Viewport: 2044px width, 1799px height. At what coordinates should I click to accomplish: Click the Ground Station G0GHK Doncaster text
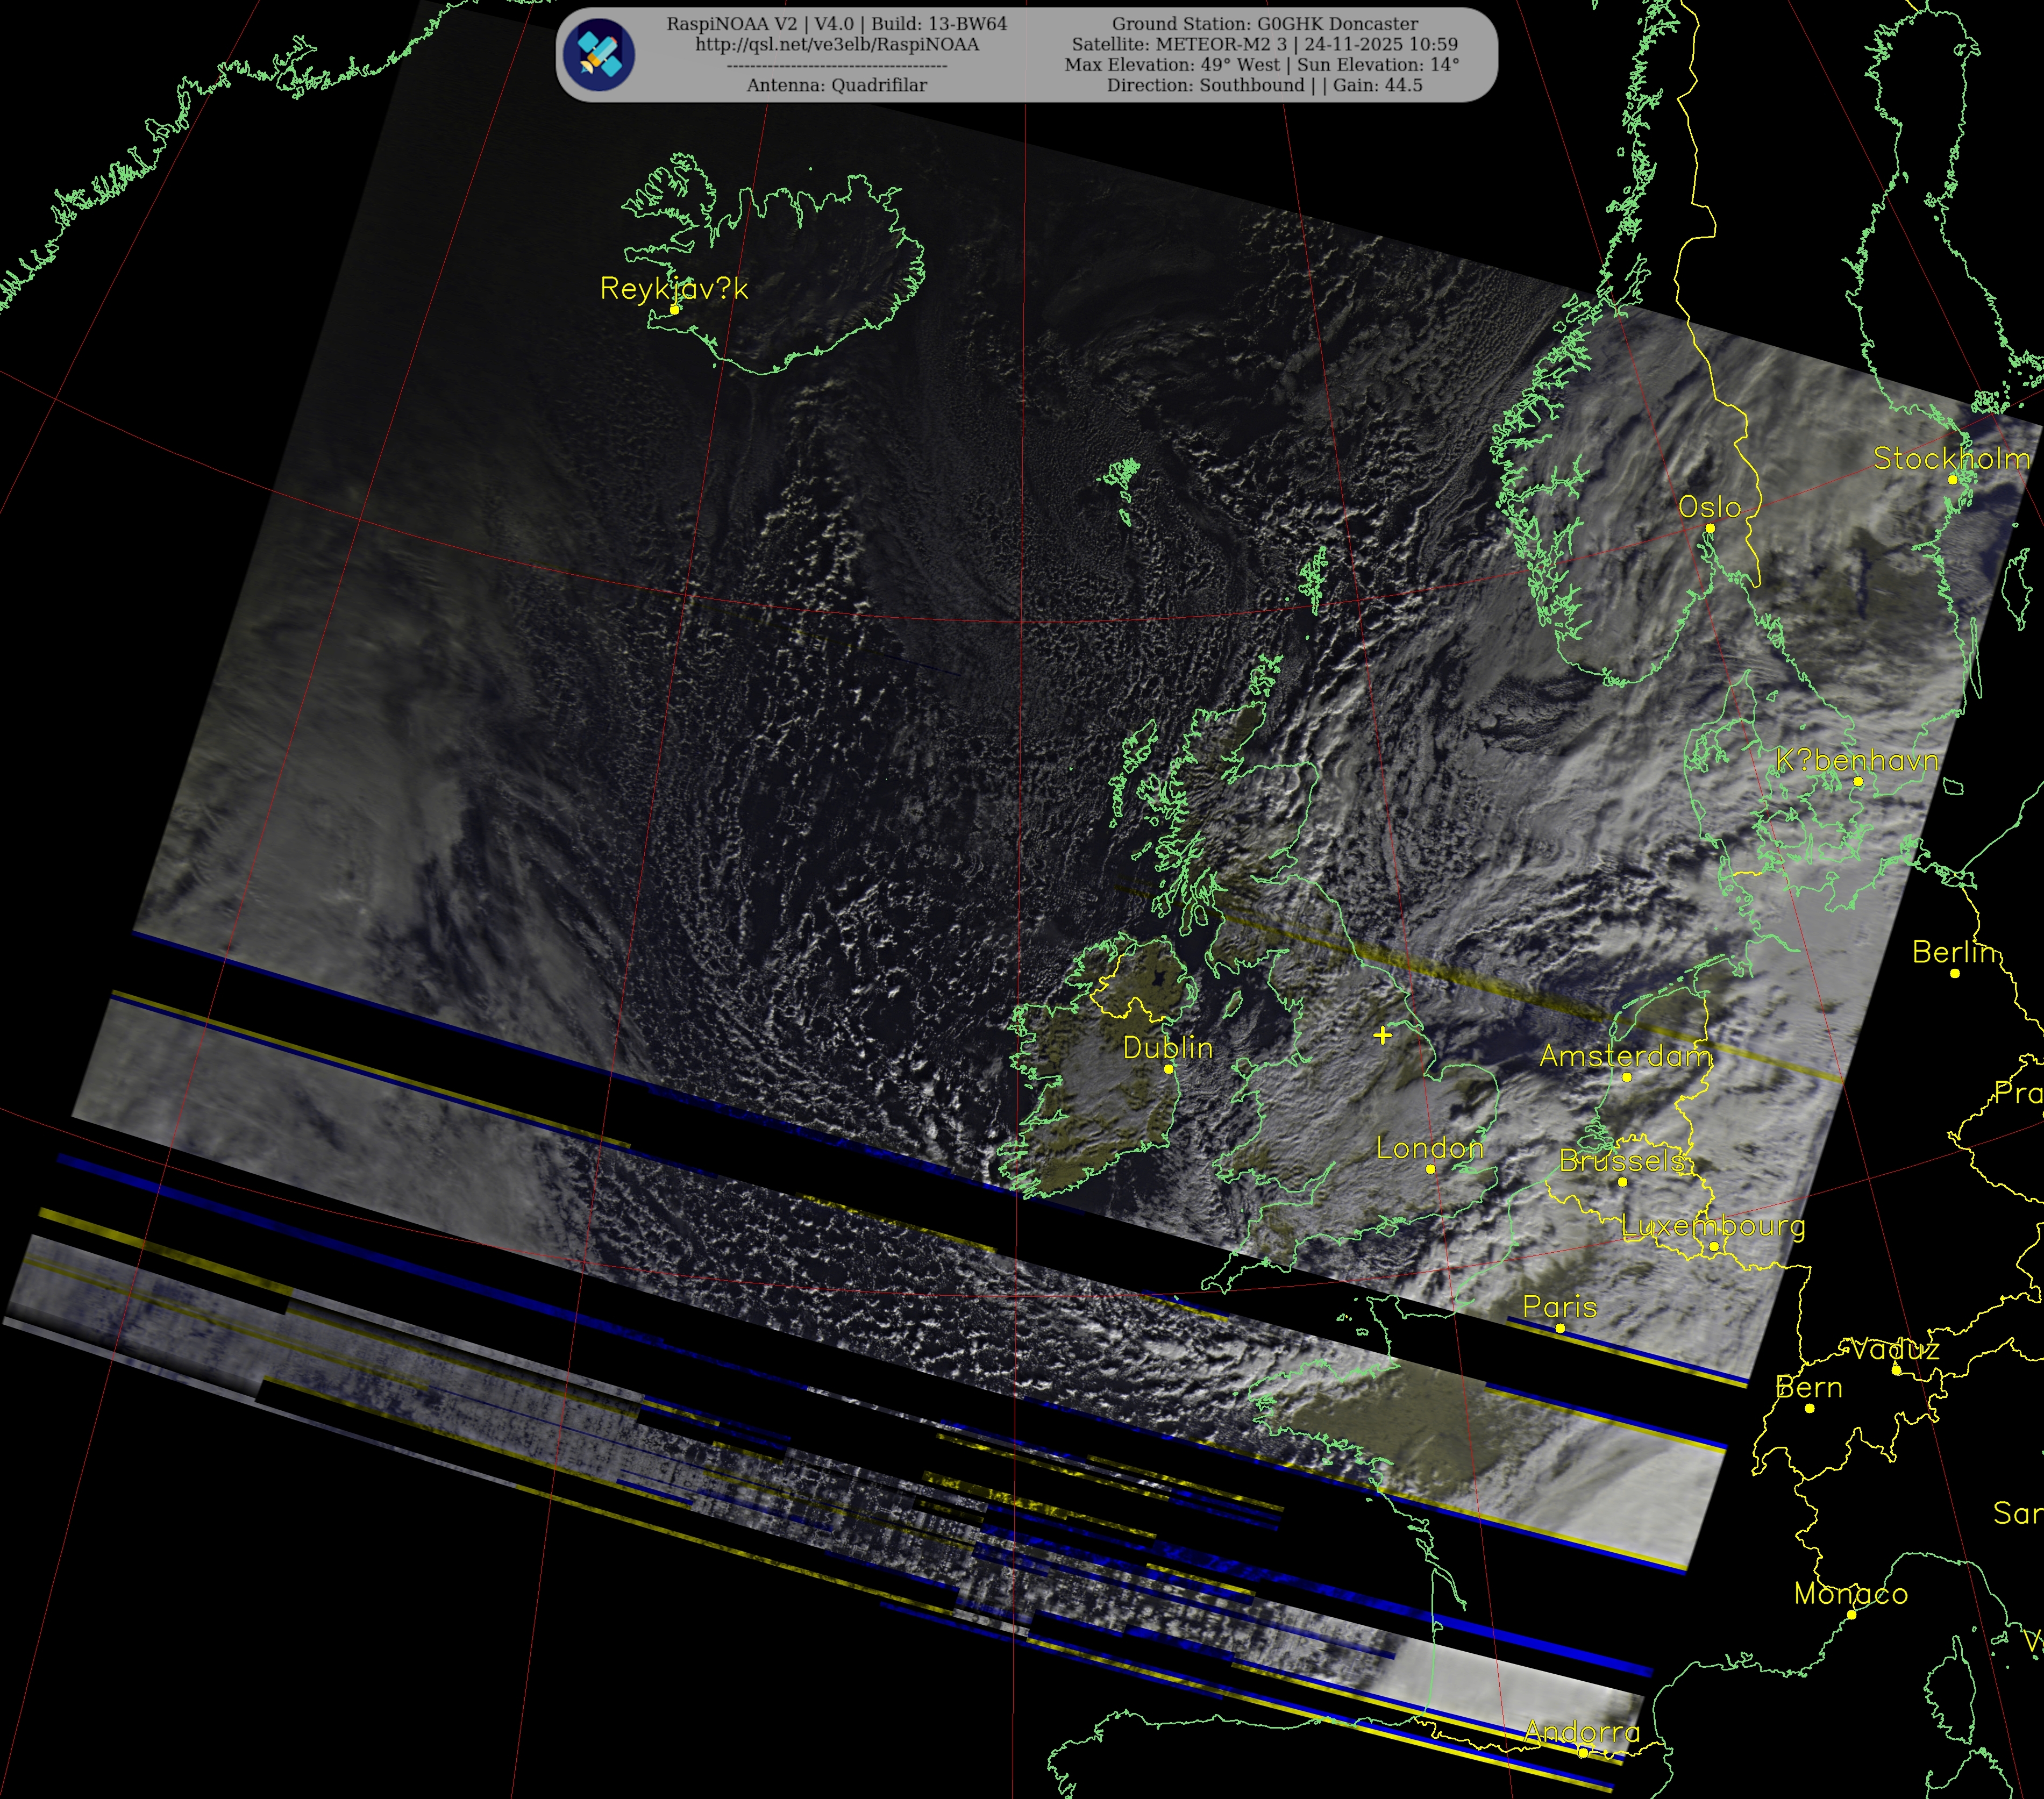coord(1265,23)
